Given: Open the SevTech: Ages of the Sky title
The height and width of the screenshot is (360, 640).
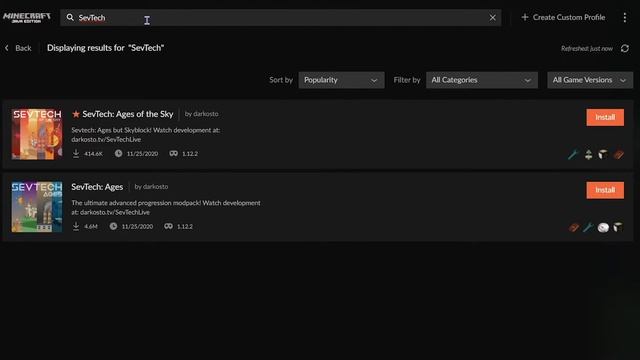Looking at the screenshot, I should (128, 114).
